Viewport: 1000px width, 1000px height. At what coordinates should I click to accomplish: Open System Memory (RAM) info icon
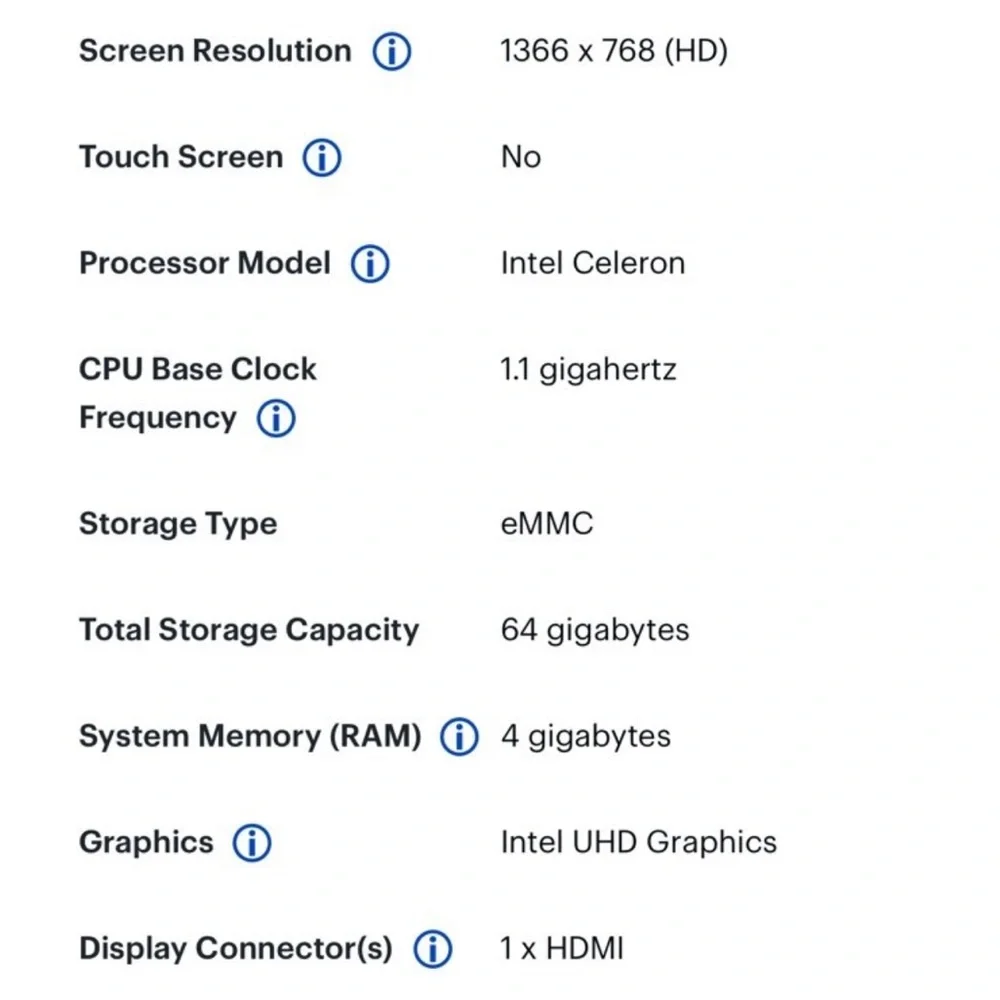[x=459, y=737]
